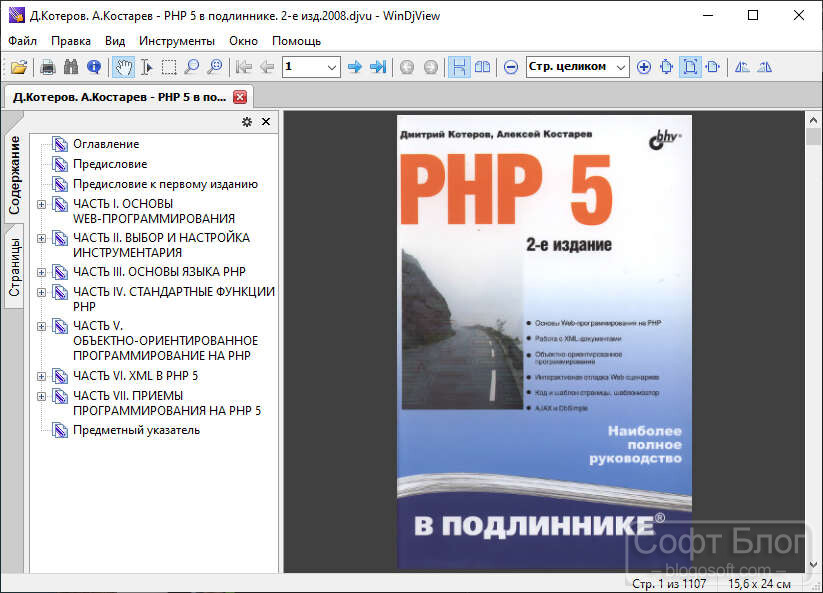Viewport: 823px width, 593px height.
Task: Click the zoom in plus icon
Action: coord(643,67)
